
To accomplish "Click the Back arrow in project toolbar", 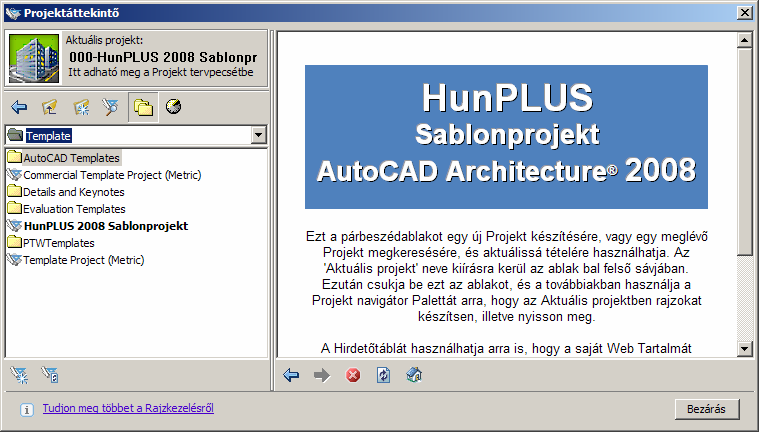I will (x=19, y=107).
